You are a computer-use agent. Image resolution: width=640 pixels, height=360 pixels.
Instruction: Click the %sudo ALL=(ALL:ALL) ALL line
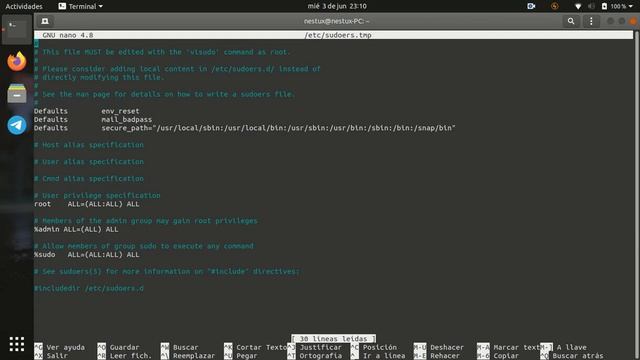(87, 254)
